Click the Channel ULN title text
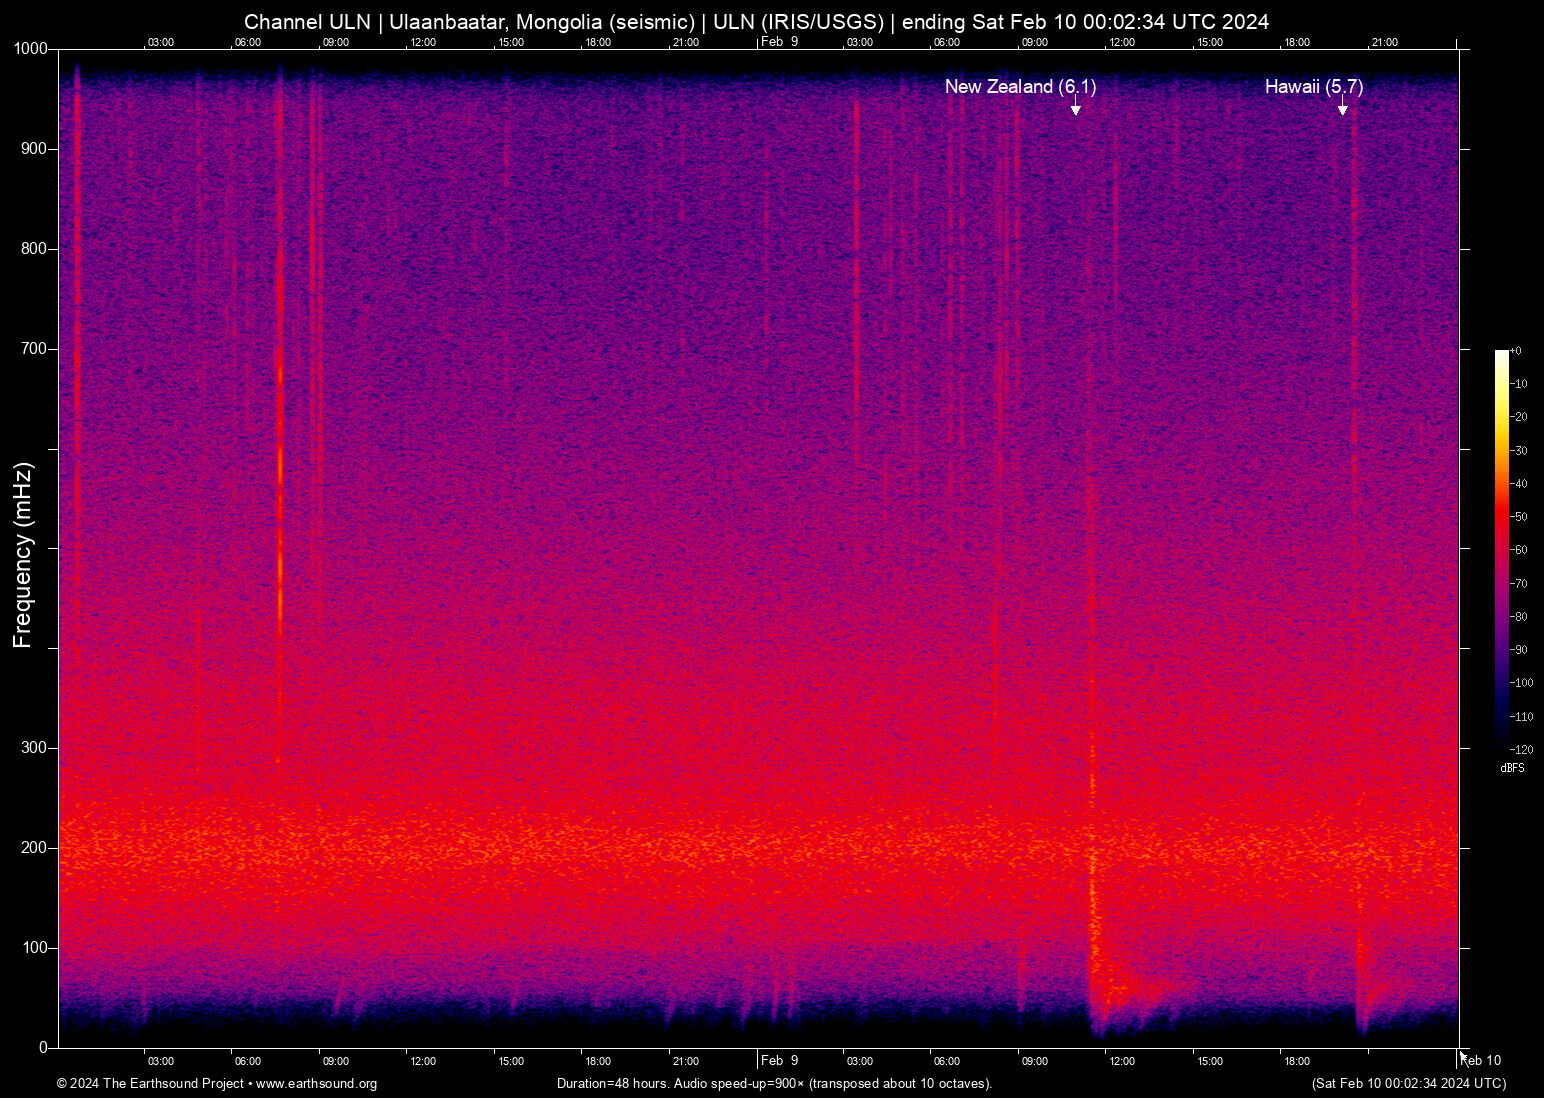This screenshot has height=1098, width=1544. click(310, 21)
